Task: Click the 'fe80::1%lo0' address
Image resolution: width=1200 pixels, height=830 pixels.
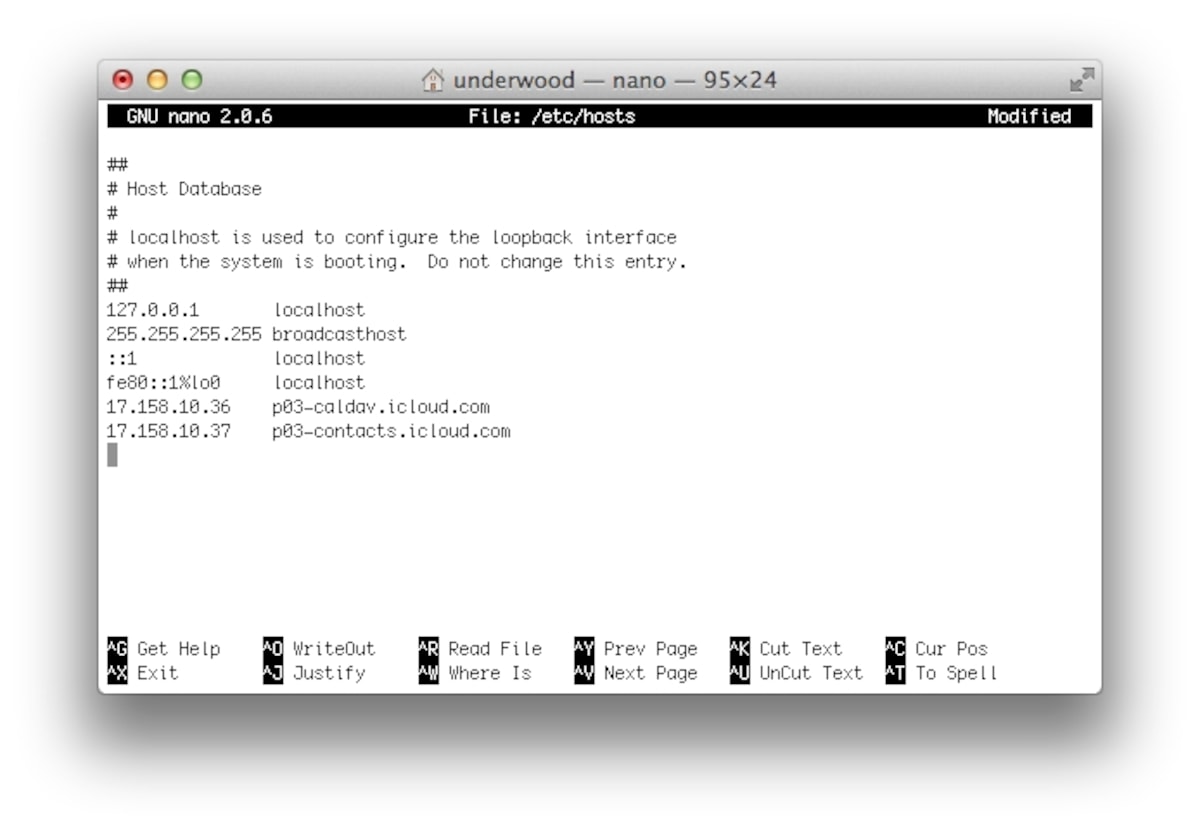Action: pyautogui.click(x=163, y=382)
